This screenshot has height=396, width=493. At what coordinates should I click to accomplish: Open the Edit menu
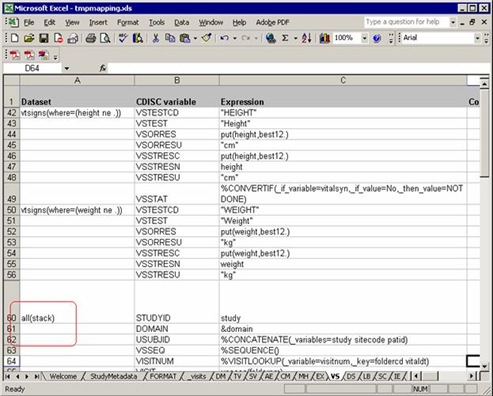(49, 22)
